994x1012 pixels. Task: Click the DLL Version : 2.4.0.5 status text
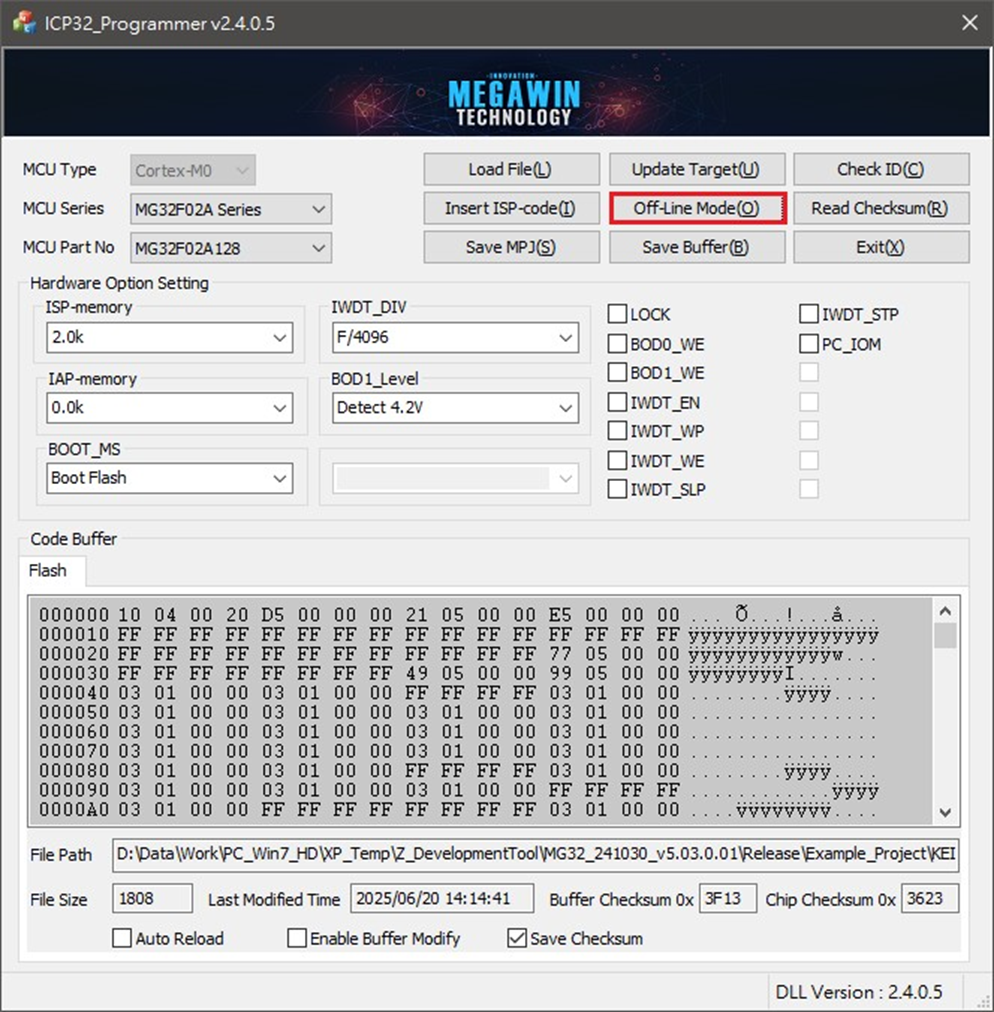tap(858, 992)
